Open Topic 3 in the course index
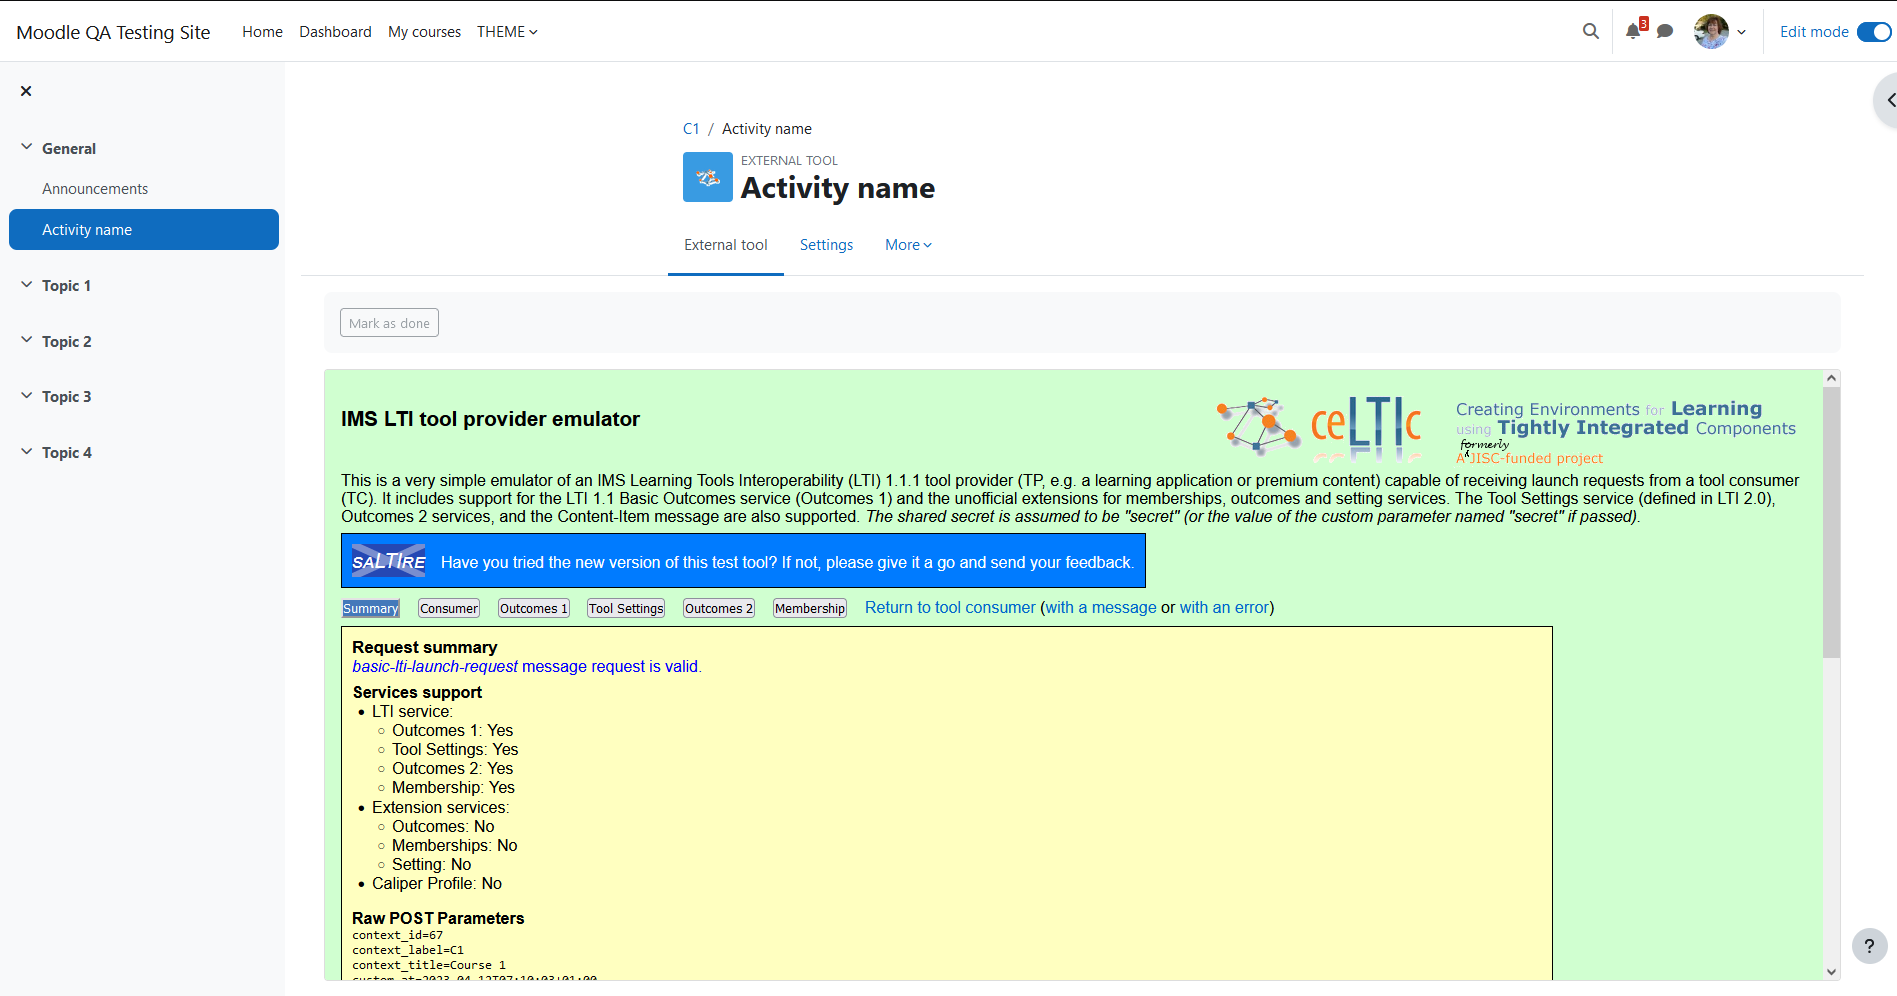The height and width of the screenshot is (996, 1897). pos(66,397)
